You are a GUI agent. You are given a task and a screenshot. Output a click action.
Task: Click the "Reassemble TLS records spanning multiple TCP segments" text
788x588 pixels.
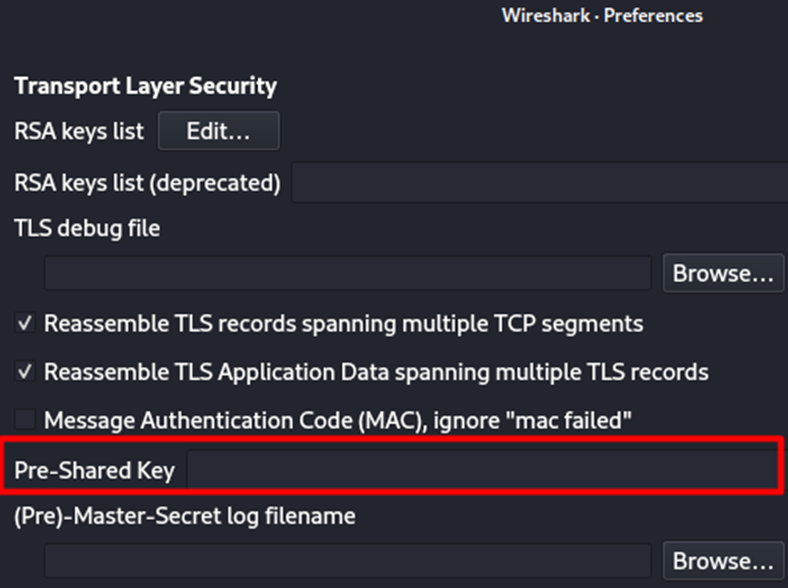[x=343, y=324]
